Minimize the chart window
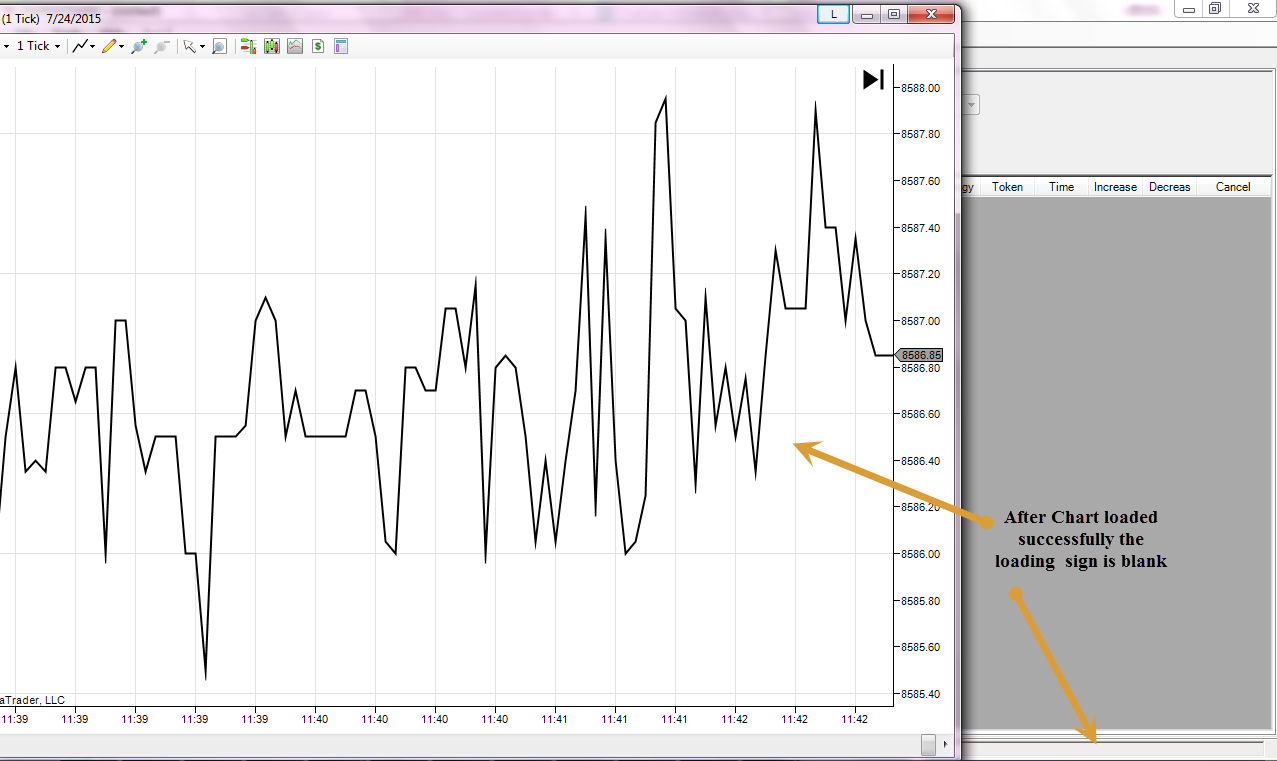 (x=868, y=14)
